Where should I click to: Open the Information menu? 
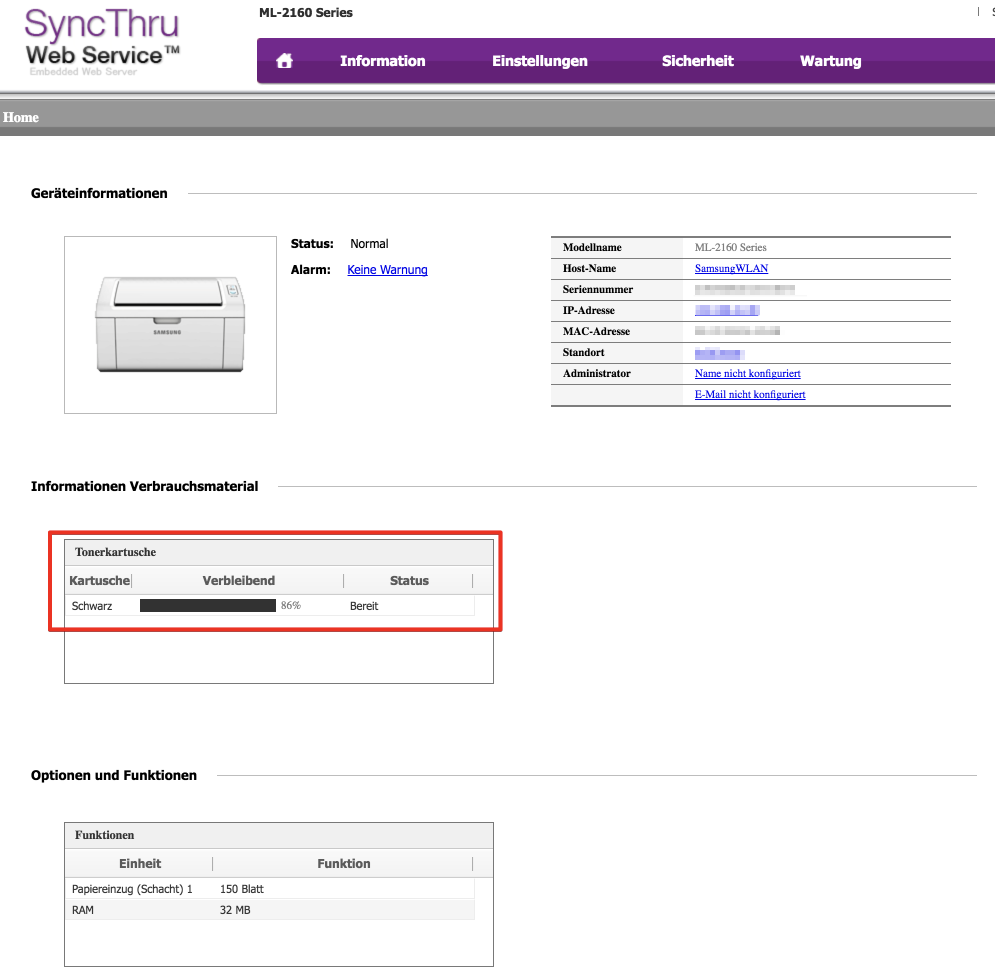point(383,61)
